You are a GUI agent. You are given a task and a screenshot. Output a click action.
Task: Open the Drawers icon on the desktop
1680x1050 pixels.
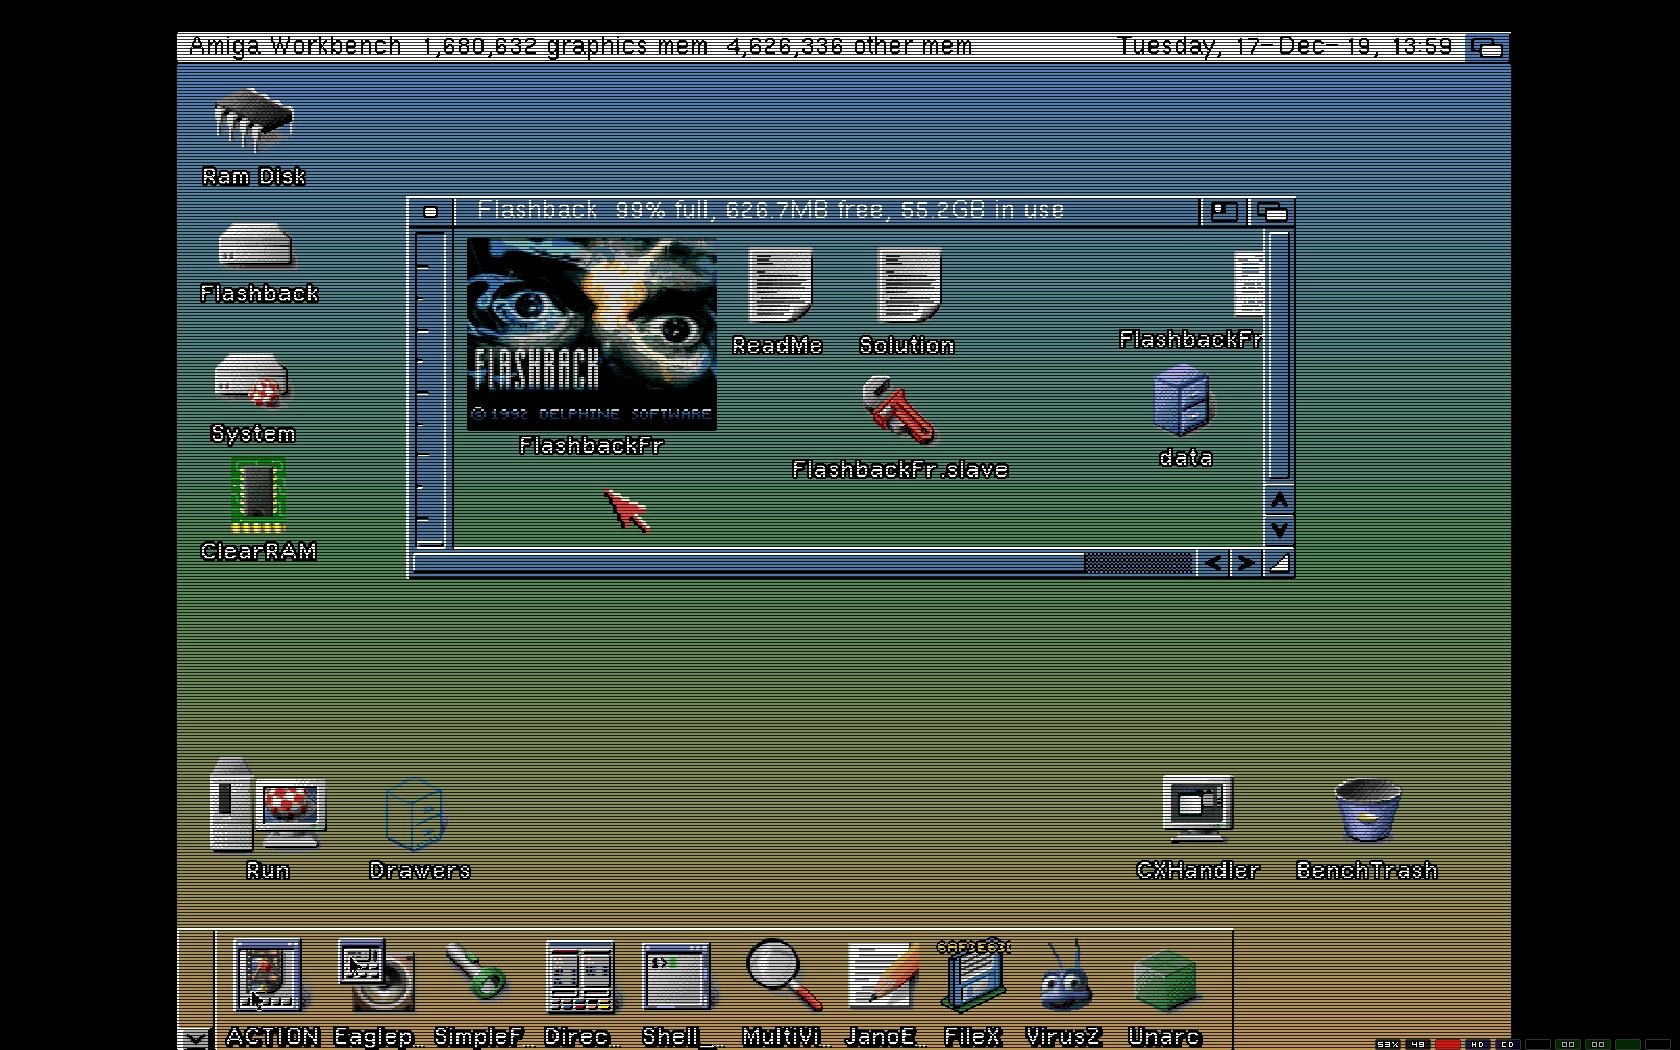(x=416, y=814)
